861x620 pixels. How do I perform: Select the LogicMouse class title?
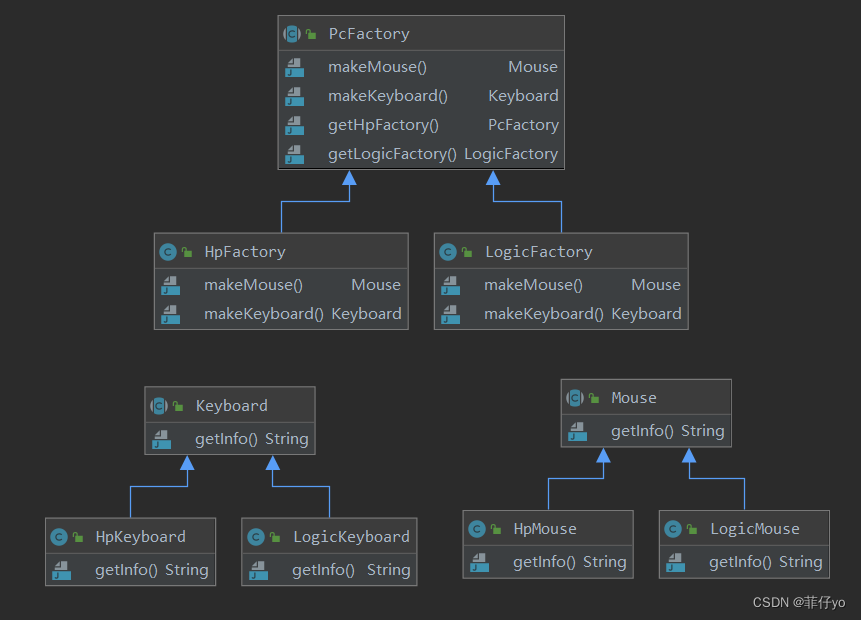pyautogui.click(x=755, y=529)
